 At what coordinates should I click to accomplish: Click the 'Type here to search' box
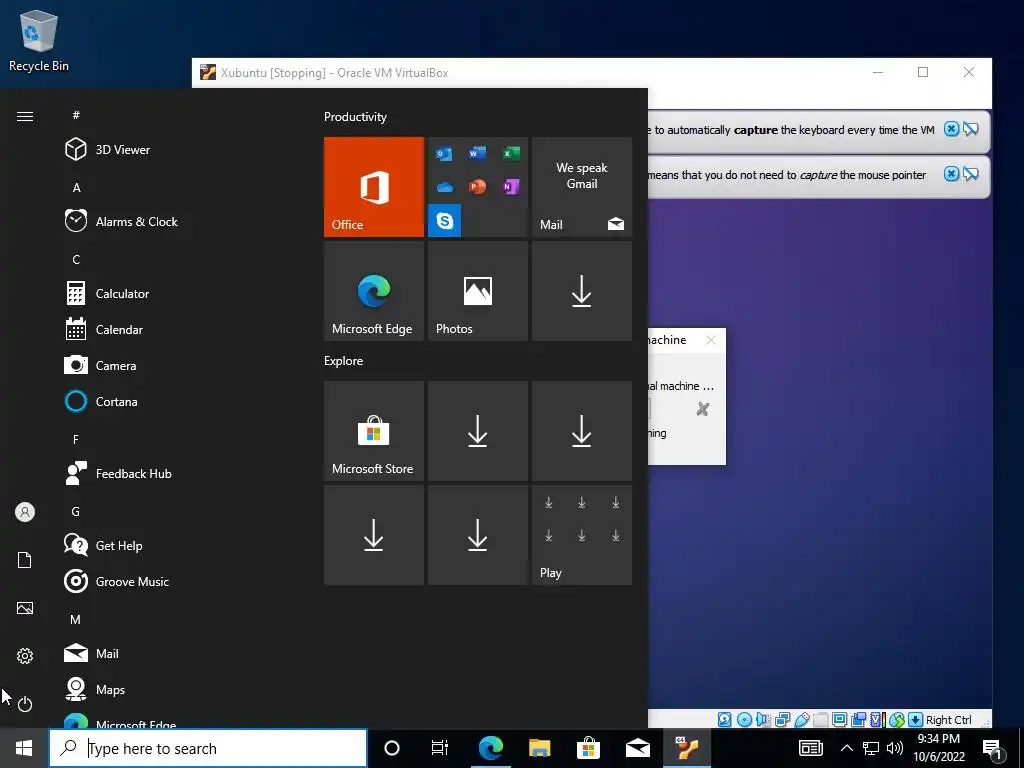208,748
